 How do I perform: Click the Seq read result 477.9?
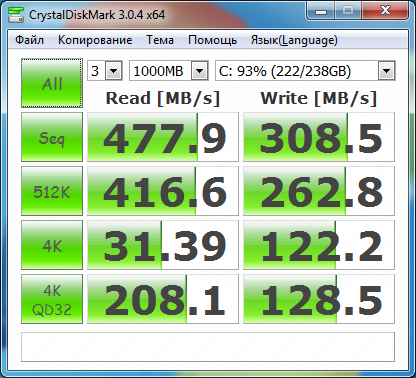coord(163,137)
